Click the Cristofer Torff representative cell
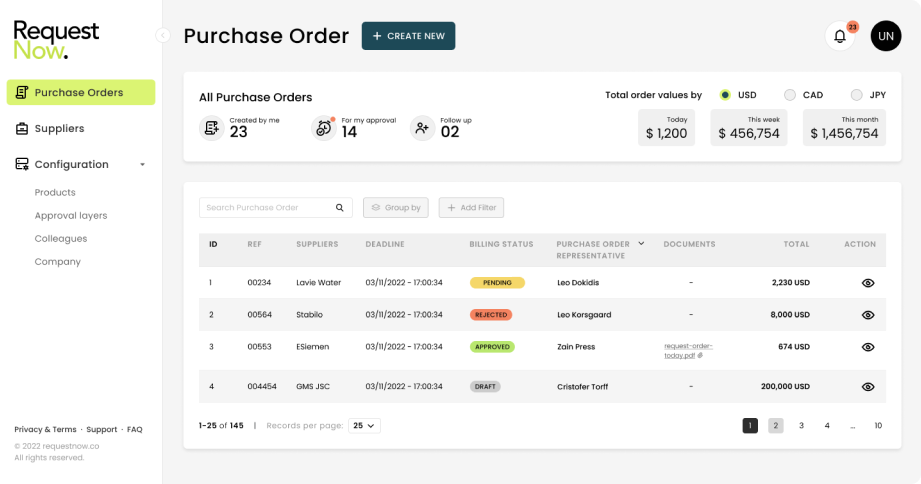 point(582,386)
